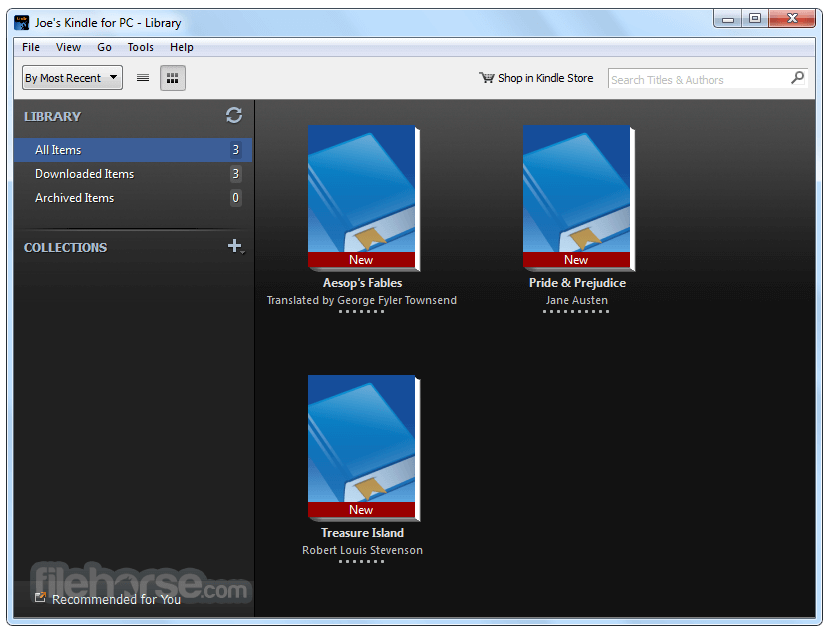Open the Help menu
The image size is (832, 634).
point(181,47)
